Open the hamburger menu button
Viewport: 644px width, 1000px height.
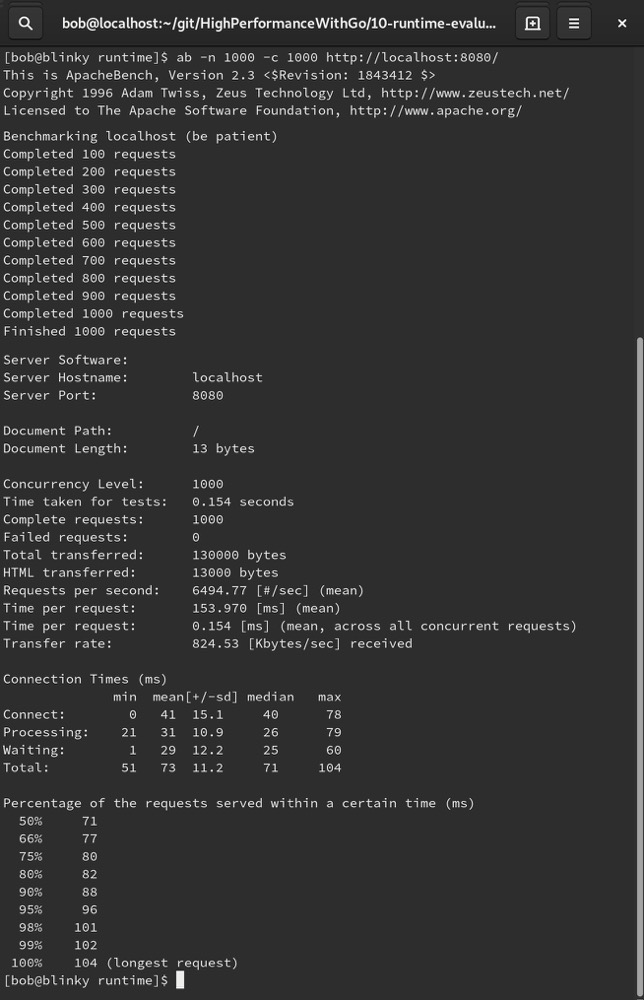(574, 24)
